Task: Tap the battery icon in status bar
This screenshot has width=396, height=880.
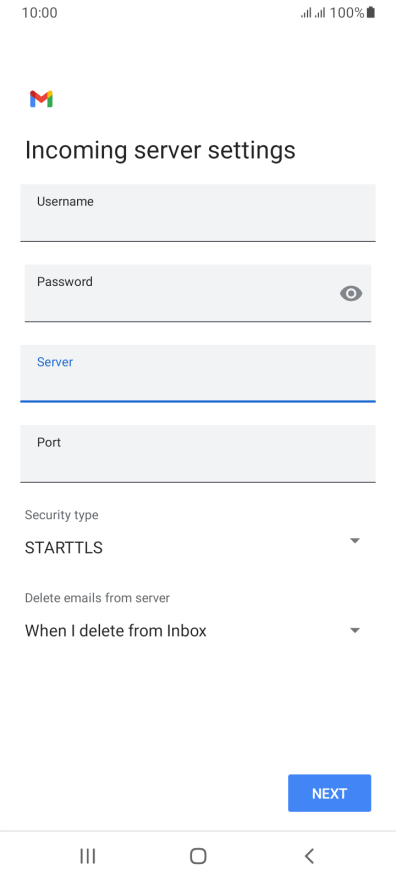Action: click(371, 12)
